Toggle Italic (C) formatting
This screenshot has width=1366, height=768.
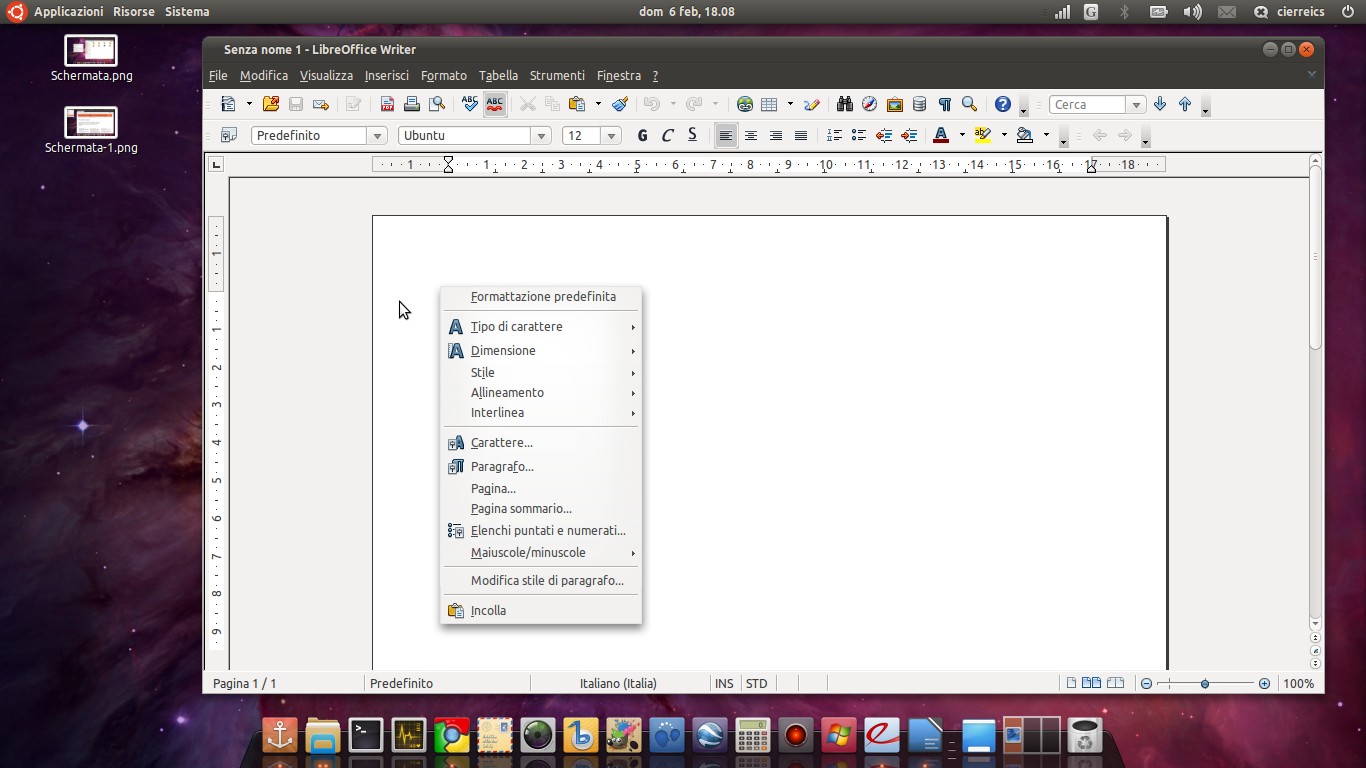click(x=667, y=135)
